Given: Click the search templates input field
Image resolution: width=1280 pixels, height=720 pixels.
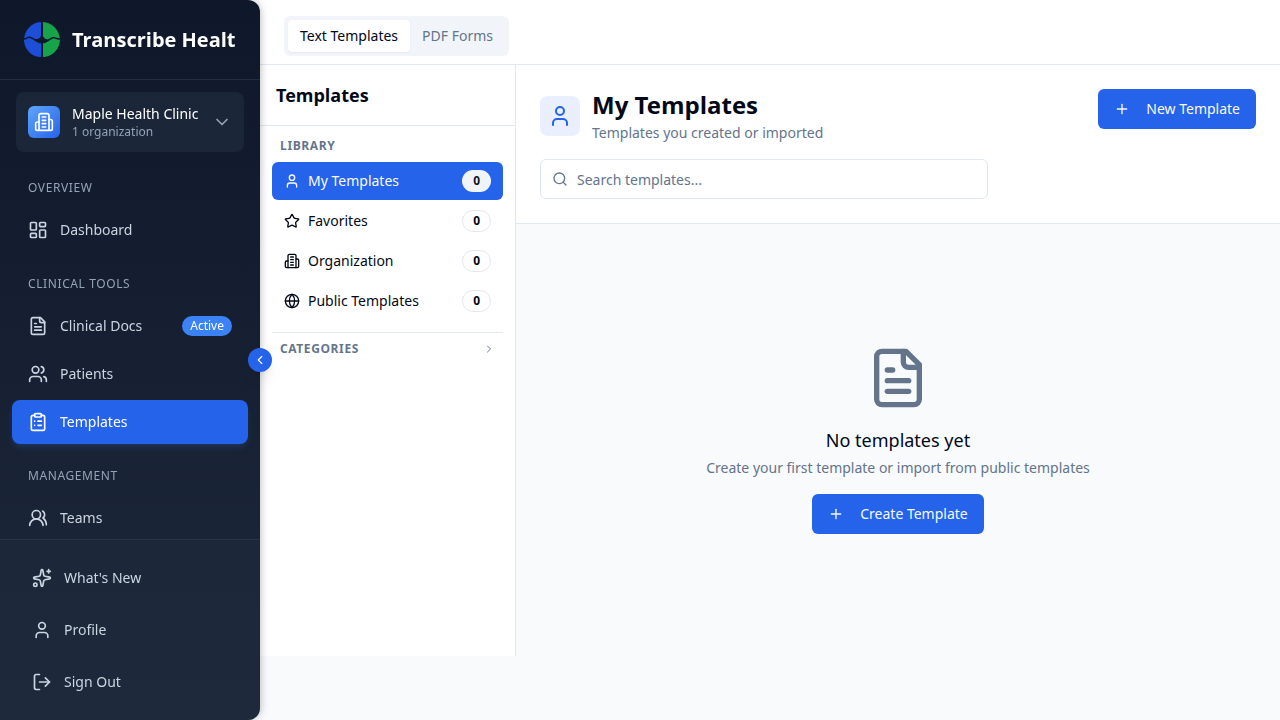Looking at the screenshot, I should click(x=763, y=179).
